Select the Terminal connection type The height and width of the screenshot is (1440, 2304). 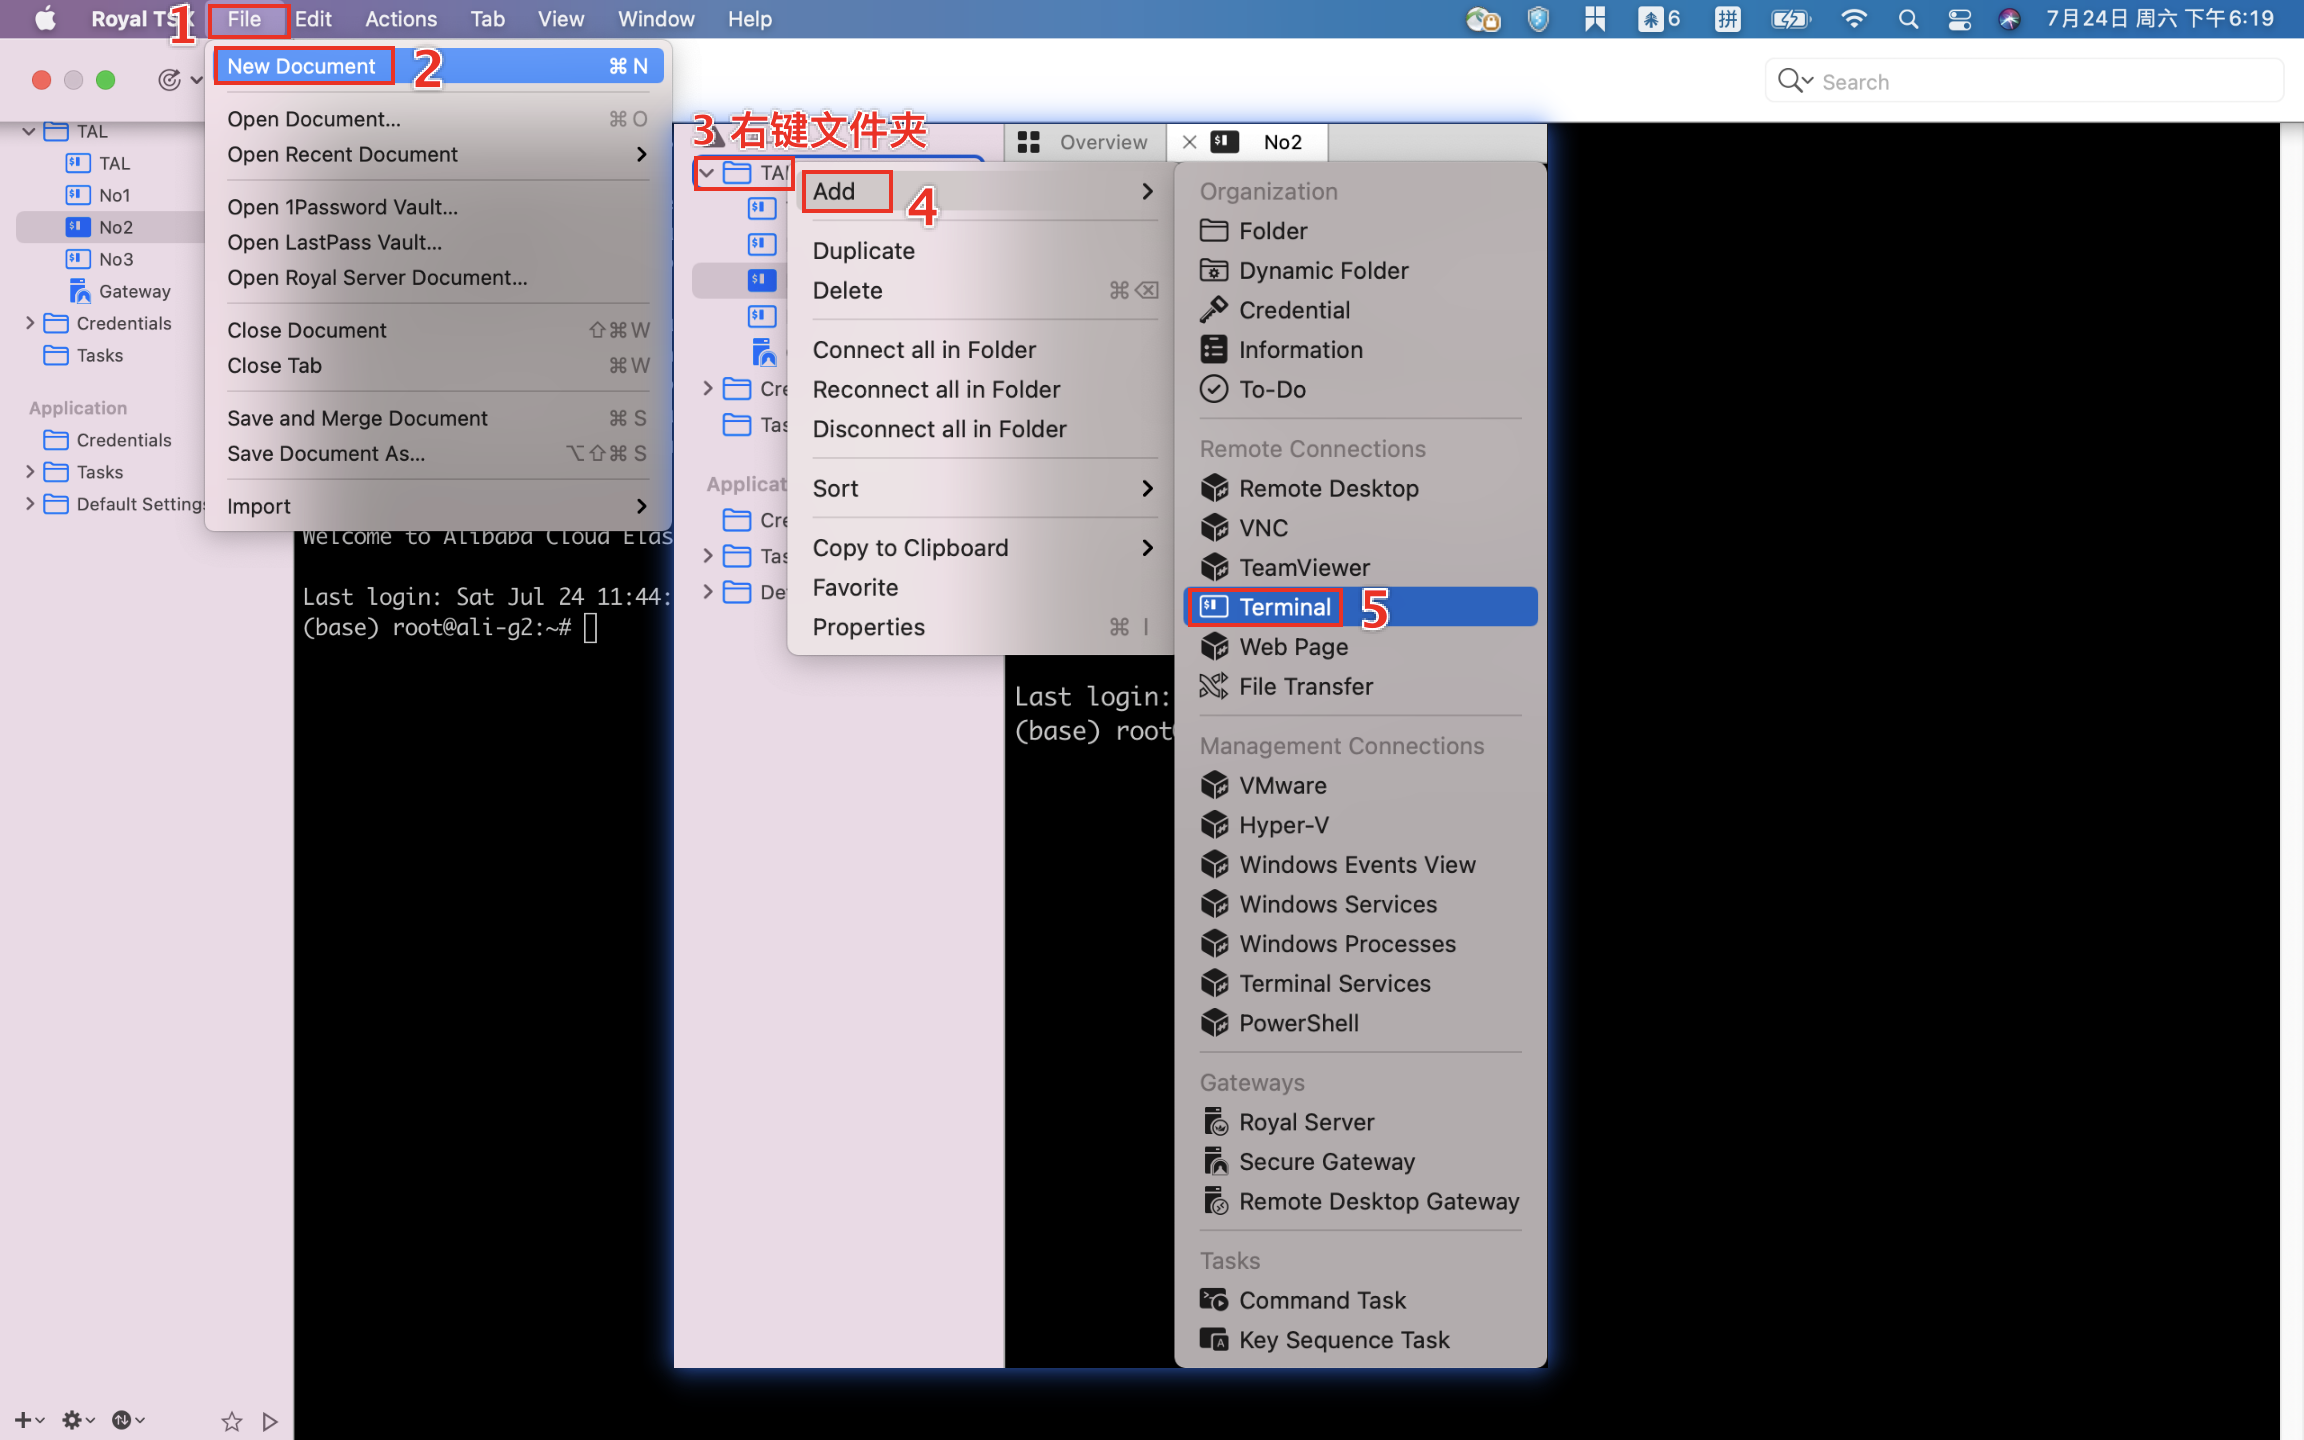[1360, 607]
